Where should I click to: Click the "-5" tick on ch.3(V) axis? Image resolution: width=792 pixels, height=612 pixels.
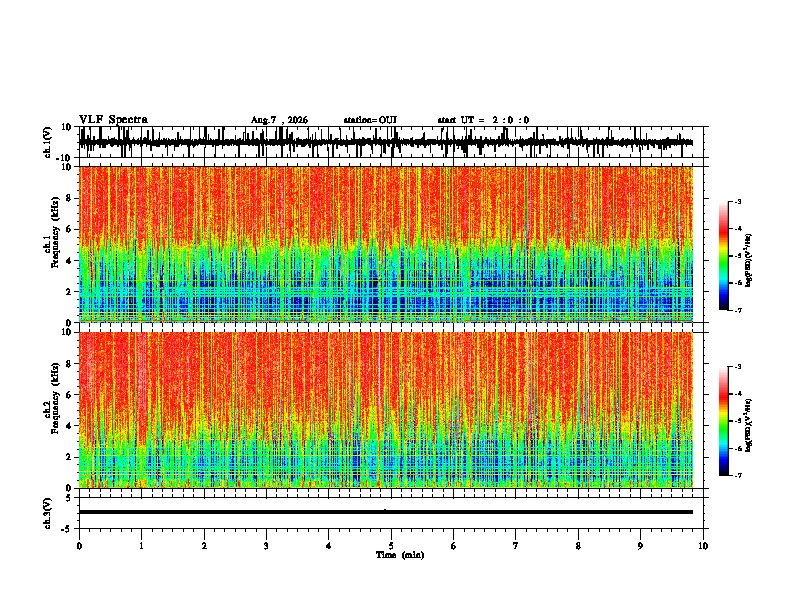(x=67, y=529)
